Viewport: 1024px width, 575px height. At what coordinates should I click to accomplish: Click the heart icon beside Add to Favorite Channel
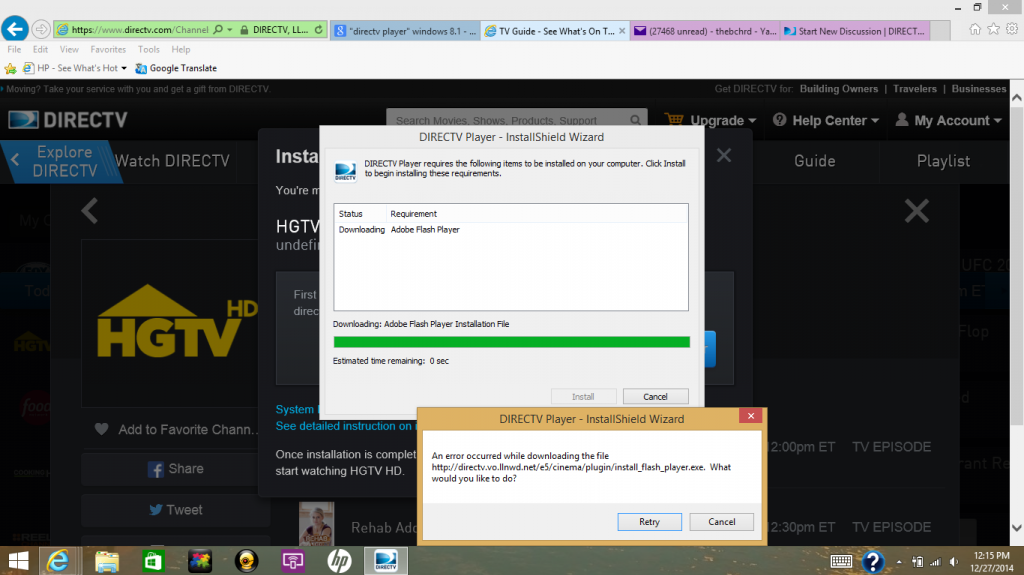tap(101, 429)
